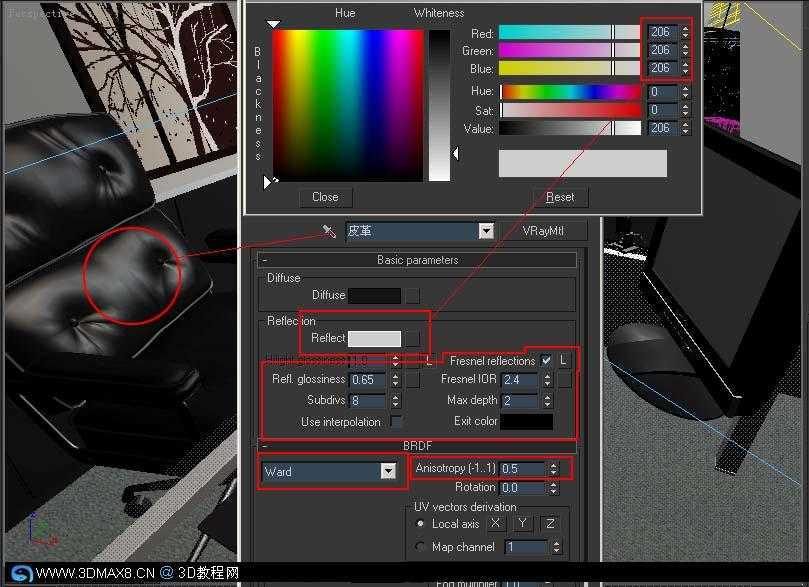Choose the Z local axis button
Viewport: 809px width, 587px height.
(x=550, y=524)
